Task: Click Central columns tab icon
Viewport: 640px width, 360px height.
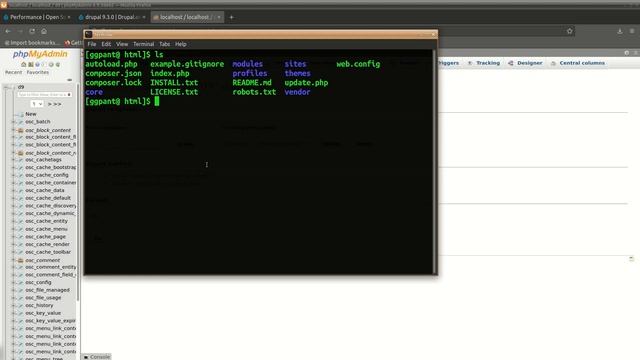Action: (553, 63)
